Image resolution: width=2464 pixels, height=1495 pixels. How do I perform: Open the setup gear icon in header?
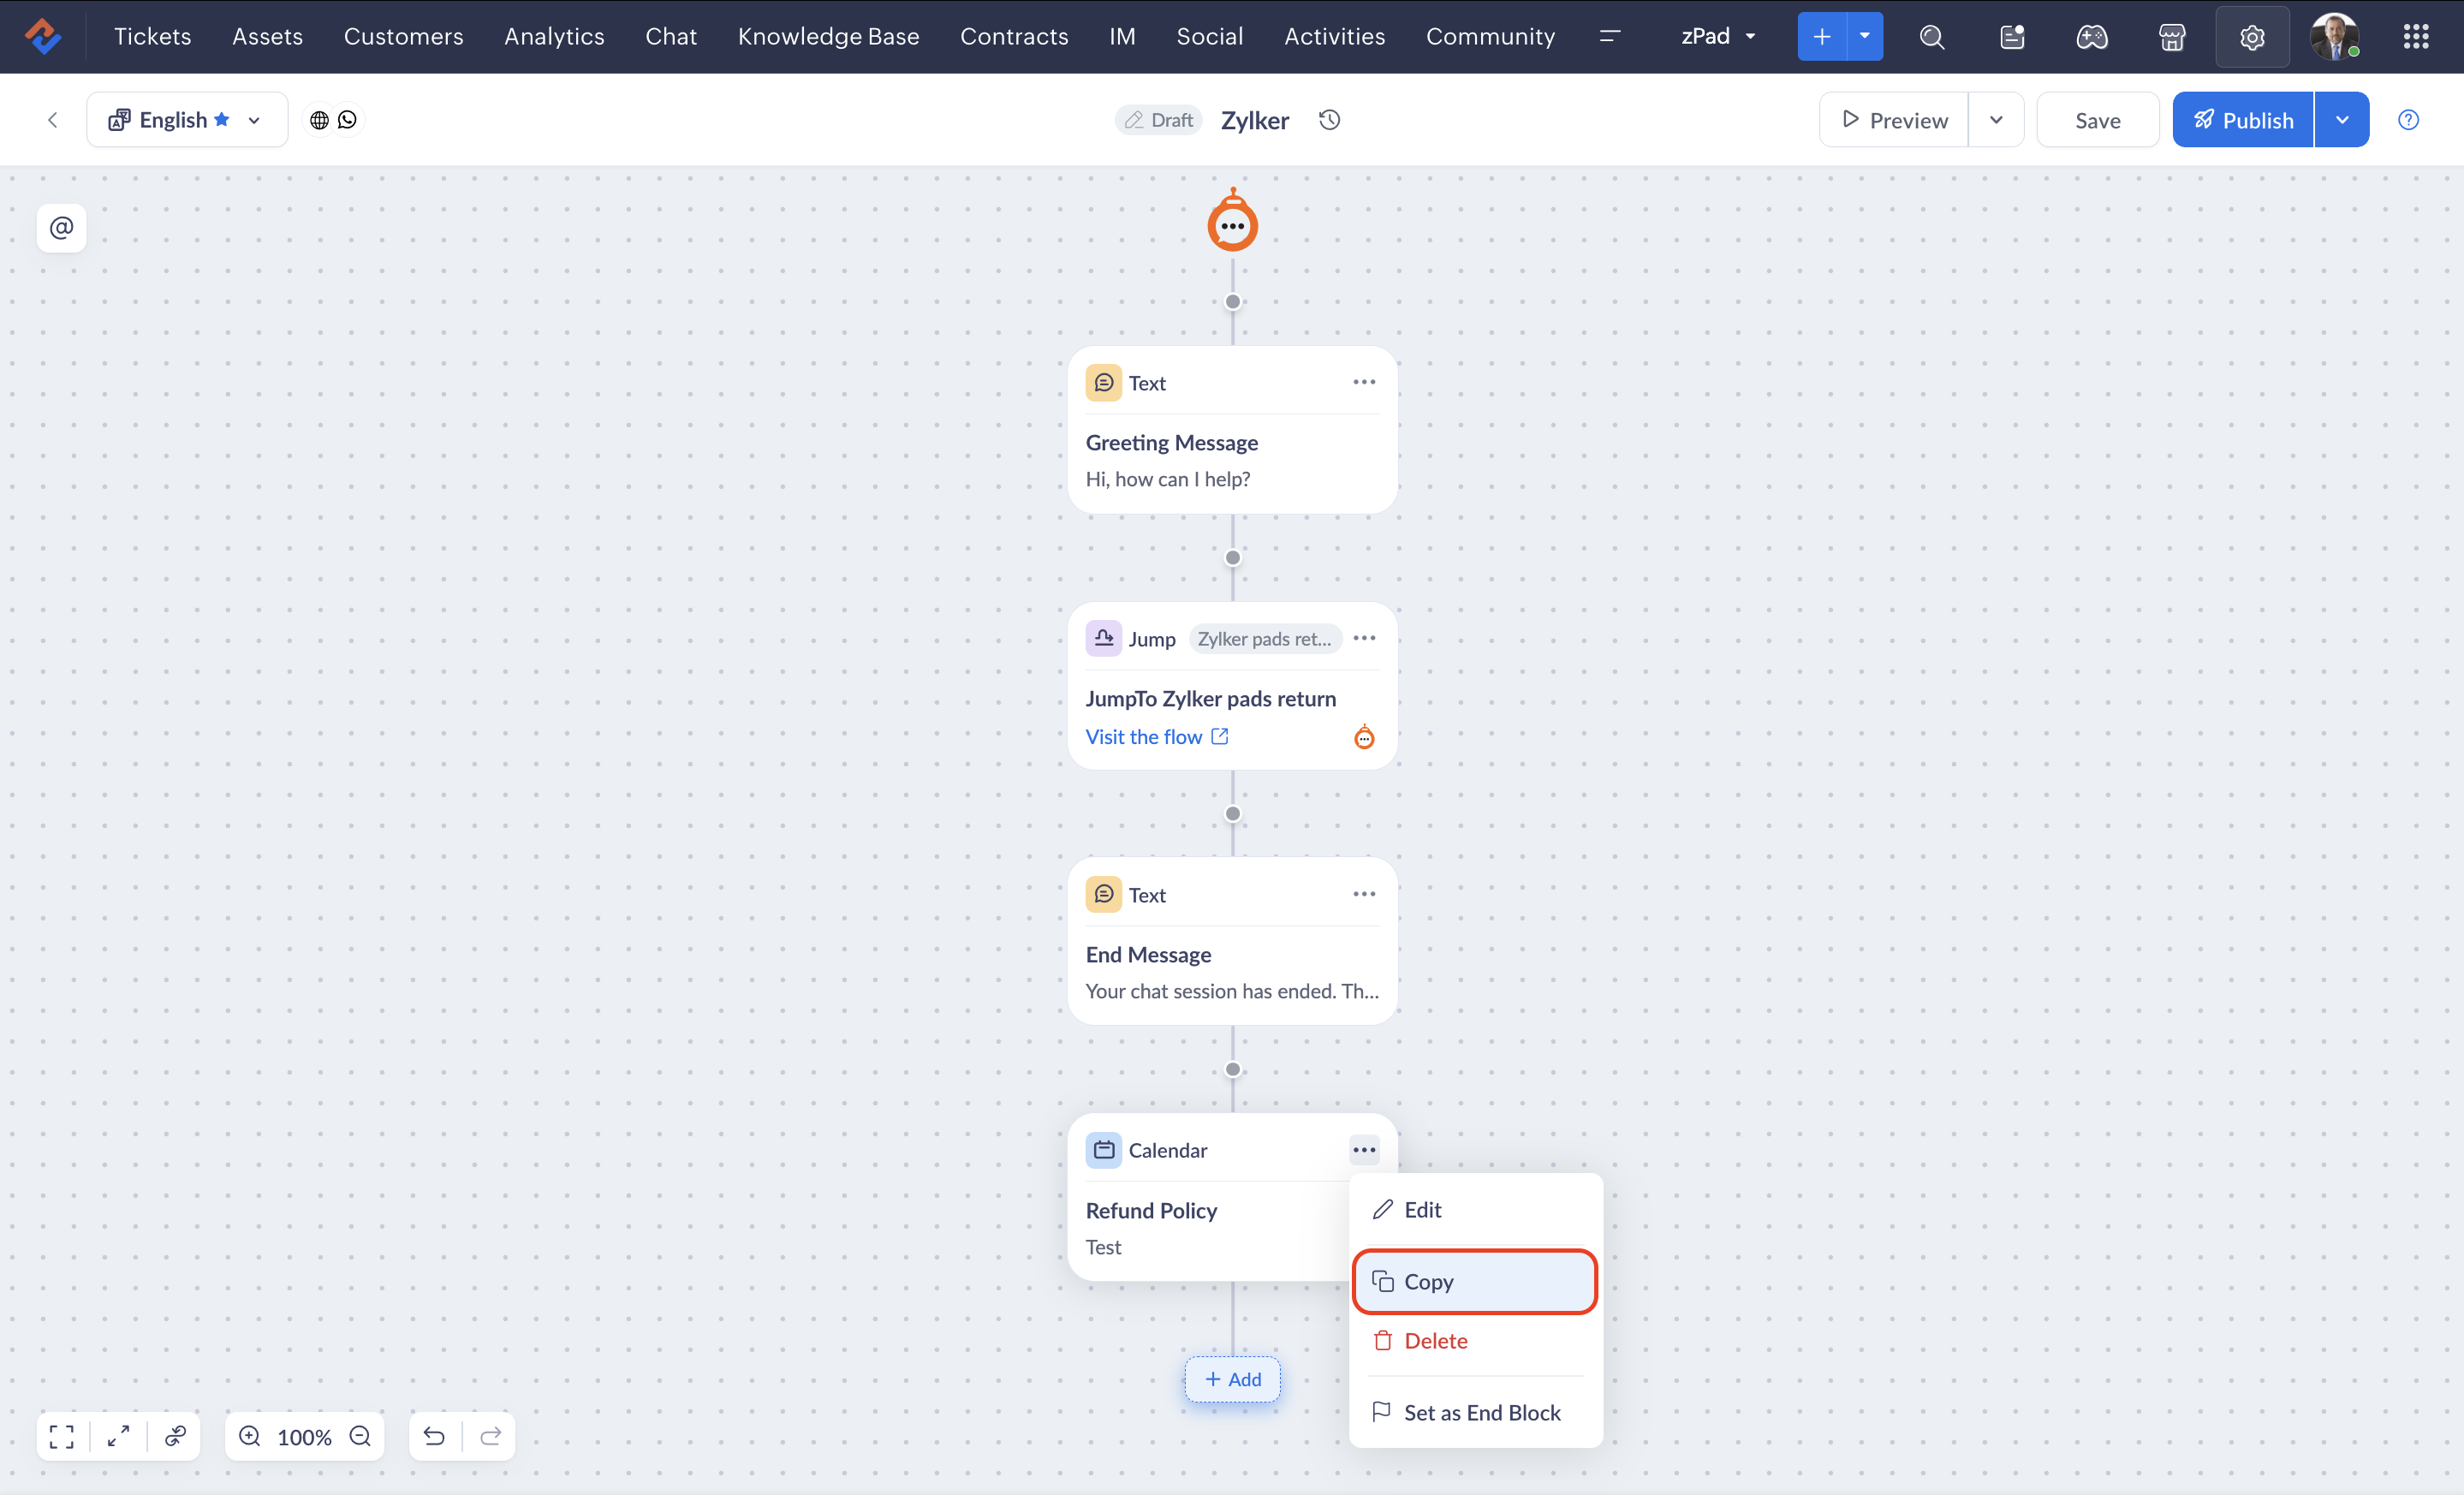coord(2251,37)
